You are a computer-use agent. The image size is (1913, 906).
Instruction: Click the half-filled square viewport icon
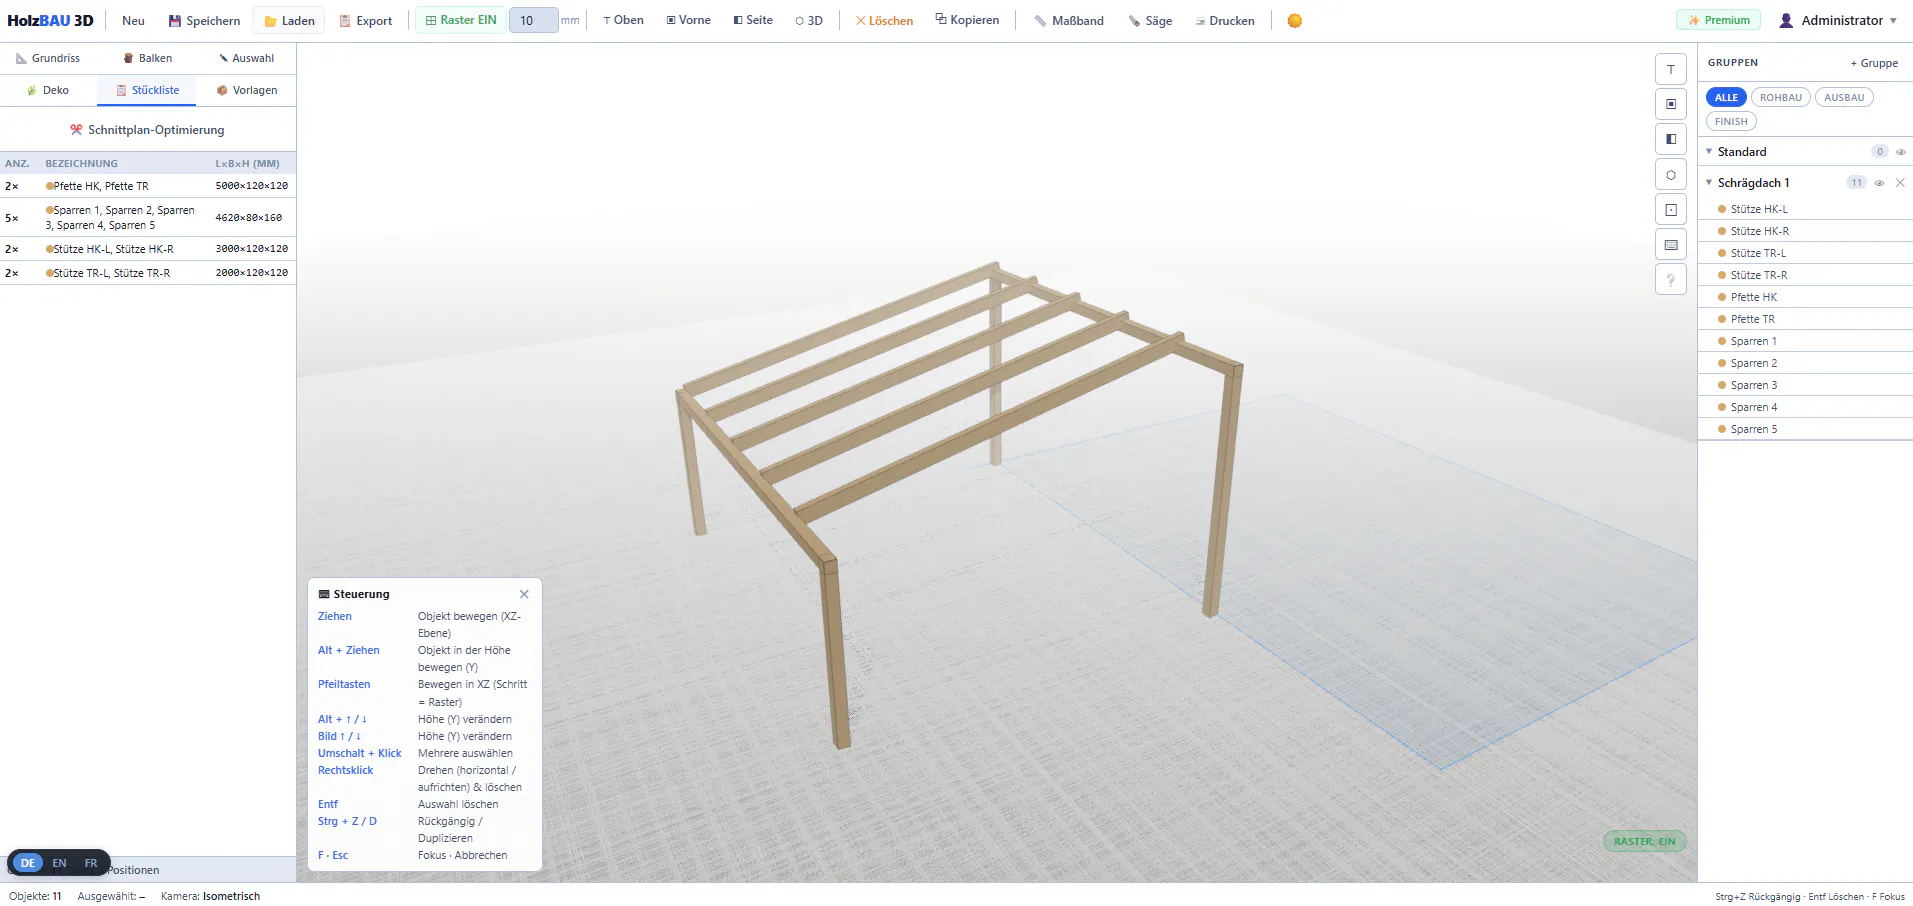pyautogui.click(x=1671, y=139)
